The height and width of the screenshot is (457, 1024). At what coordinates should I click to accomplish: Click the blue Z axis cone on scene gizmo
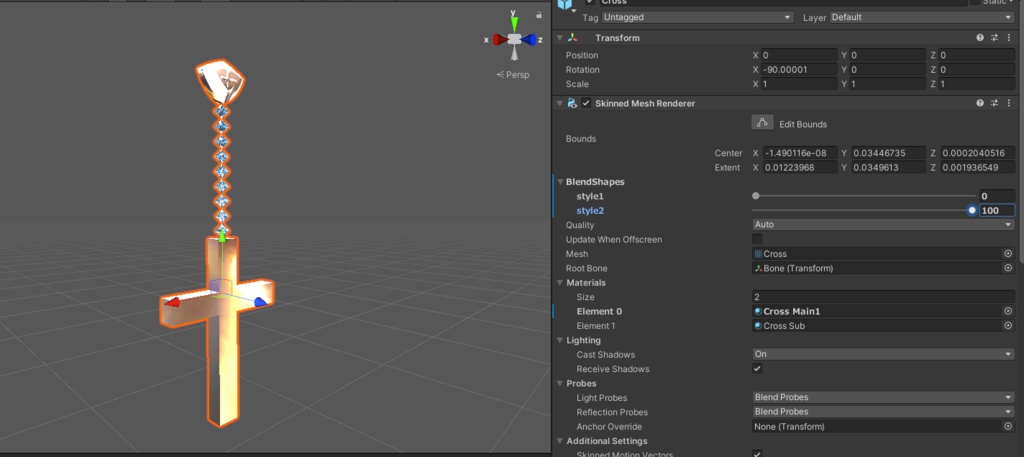pyautogui.click(x=529, y=40)
